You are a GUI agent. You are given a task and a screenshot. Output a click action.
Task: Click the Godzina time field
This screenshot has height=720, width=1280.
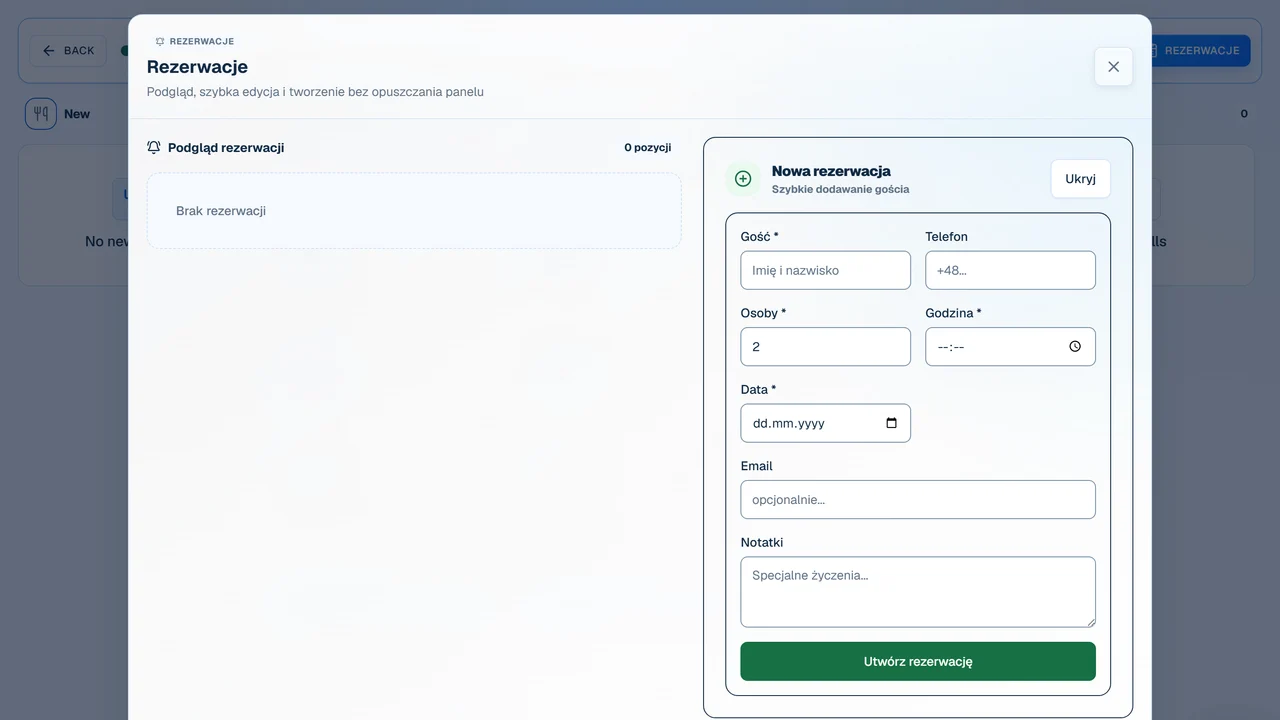tap(1010, 347)
